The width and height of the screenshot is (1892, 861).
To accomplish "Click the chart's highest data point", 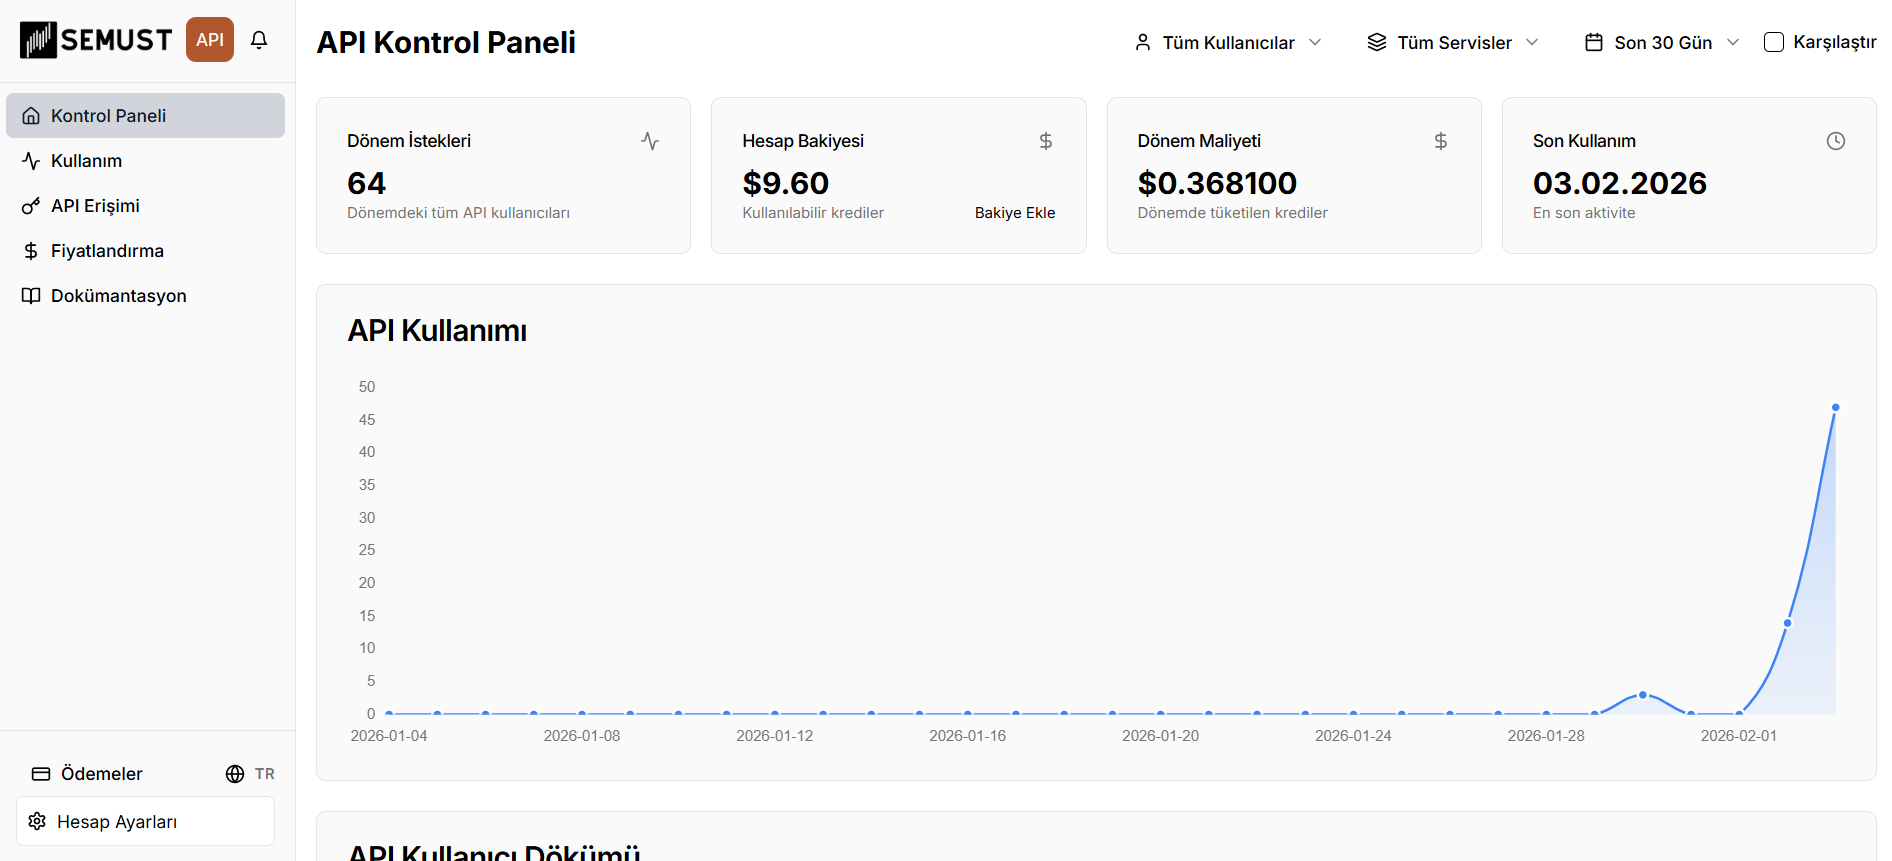I will click(1836, 408).
